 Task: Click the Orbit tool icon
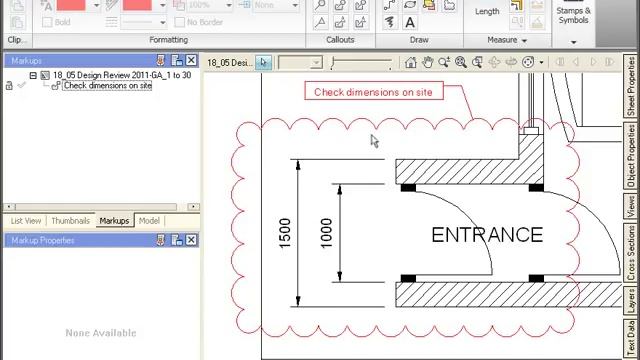click(x=494, y=62)
